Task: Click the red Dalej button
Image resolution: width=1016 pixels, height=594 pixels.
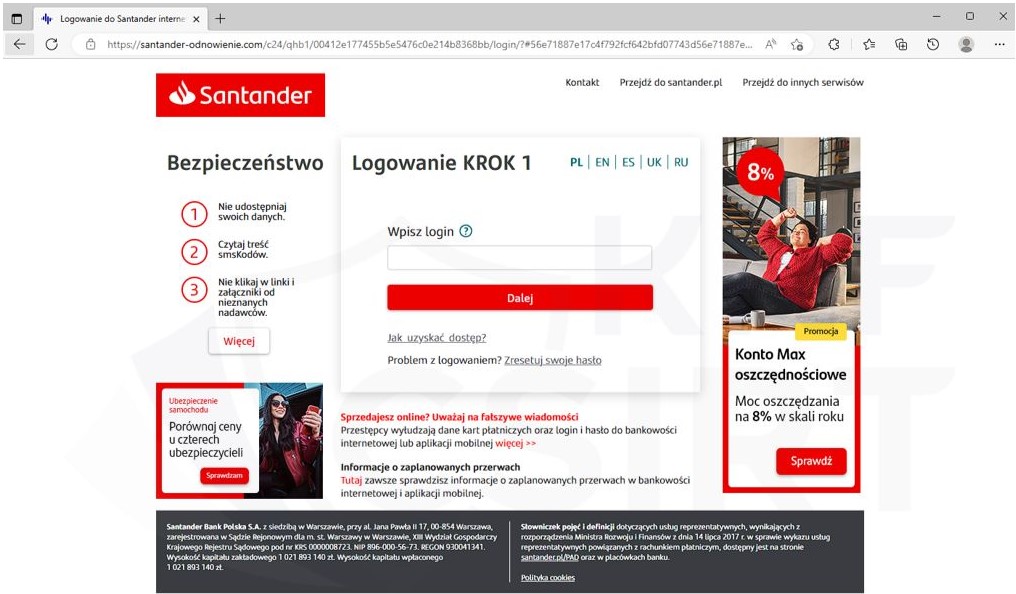Action: tap(520, 298)
